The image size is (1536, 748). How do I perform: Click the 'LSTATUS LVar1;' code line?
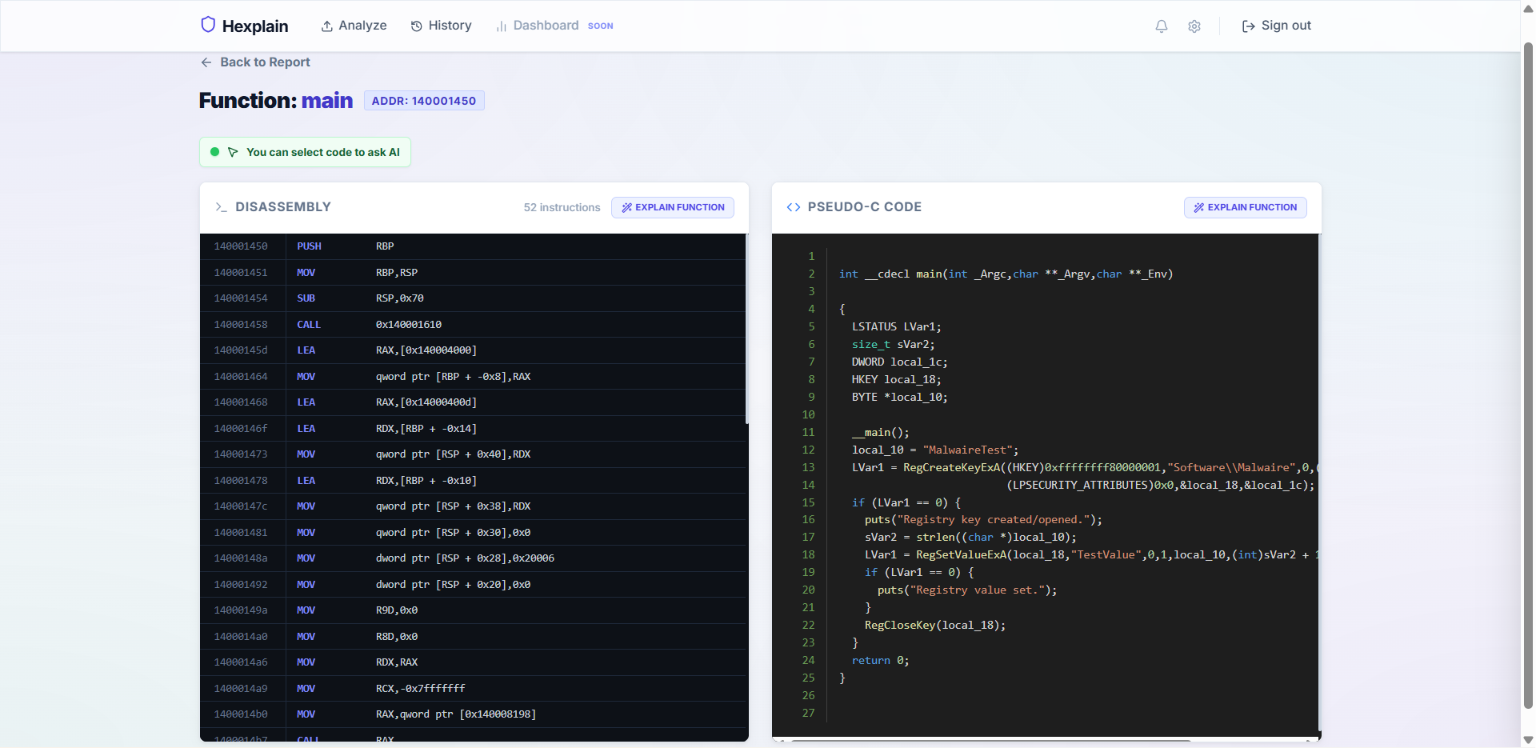[x=897, y=326]
